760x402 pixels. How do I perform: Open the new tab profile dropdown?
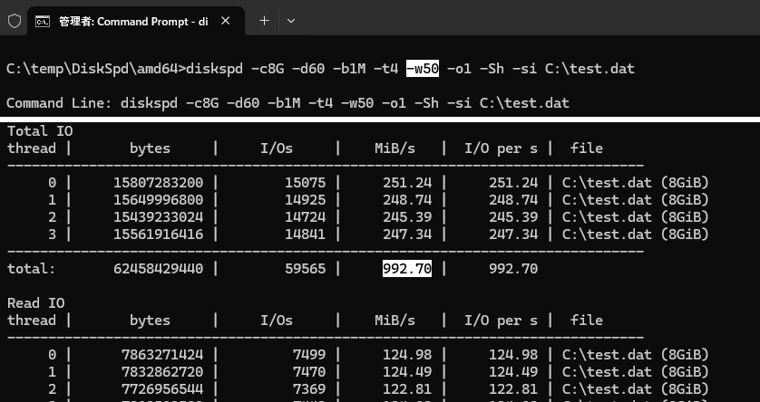pos(291,21)
